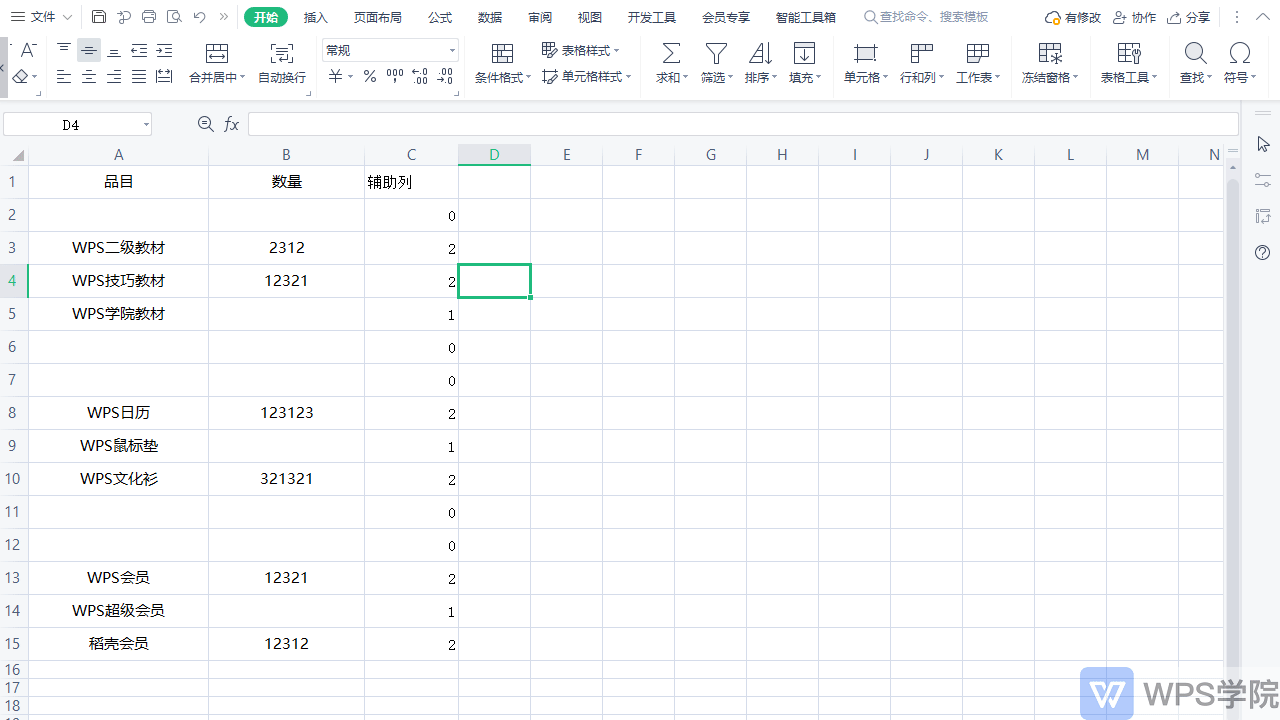Align text left
The image size is (1280, 720).
point(64,77)
